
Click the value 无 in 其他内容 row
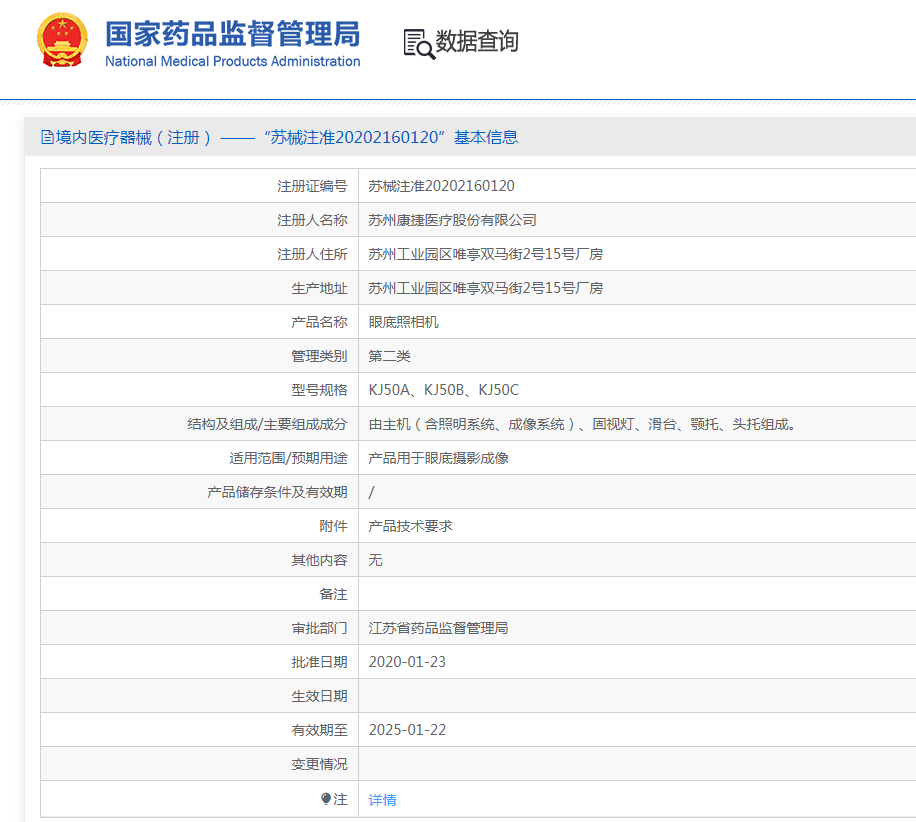tap(375, 560)
